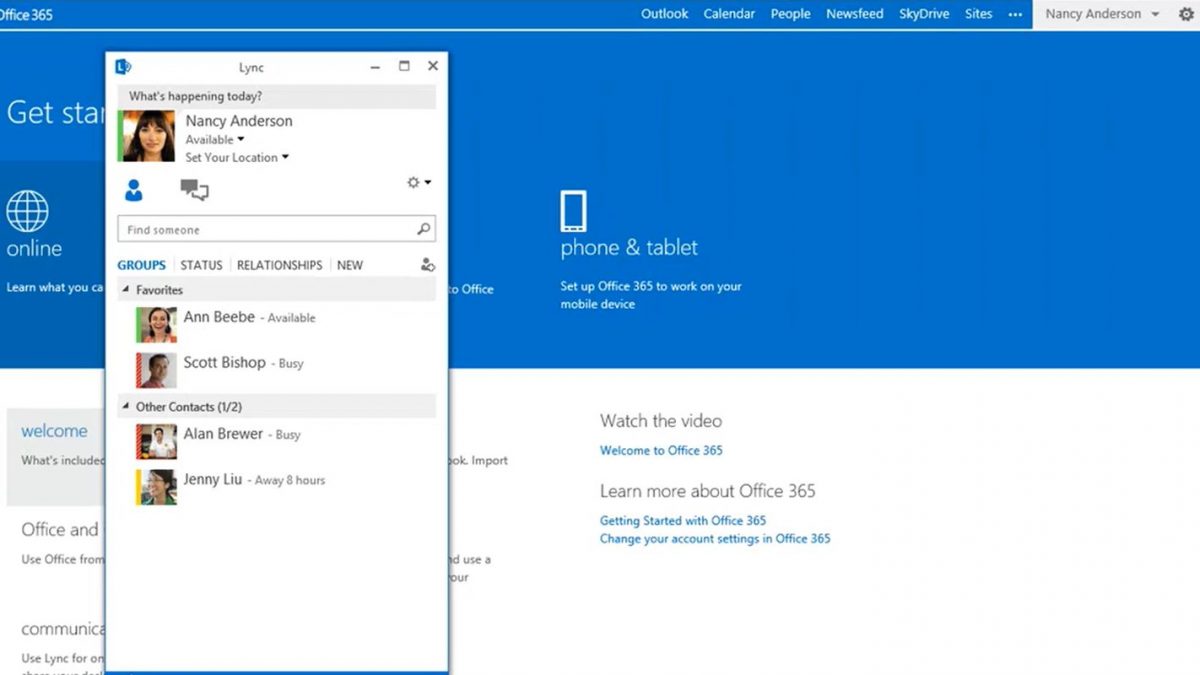Select the Alan Brewer contact name
The width and height of the screenshot is (1200, 675).
point(223,434)
